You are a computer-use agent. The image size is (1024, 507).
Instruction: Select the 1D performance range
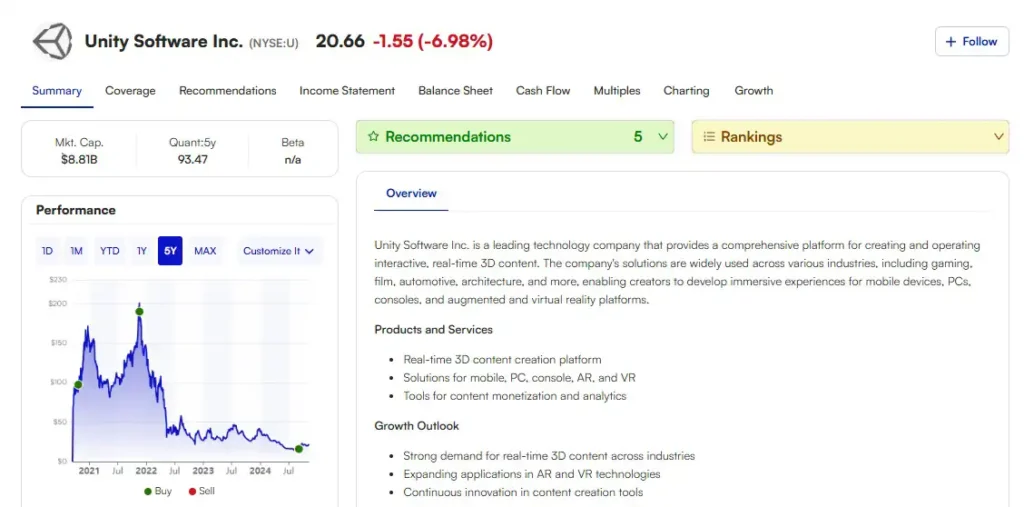point(47,251)
